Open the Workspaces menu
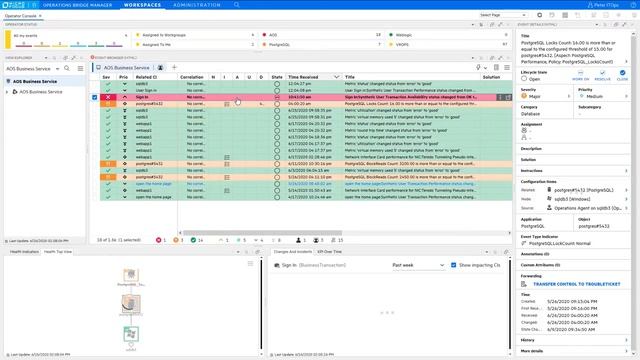Viewport: 640px width, 360px height. pos(142,5)
